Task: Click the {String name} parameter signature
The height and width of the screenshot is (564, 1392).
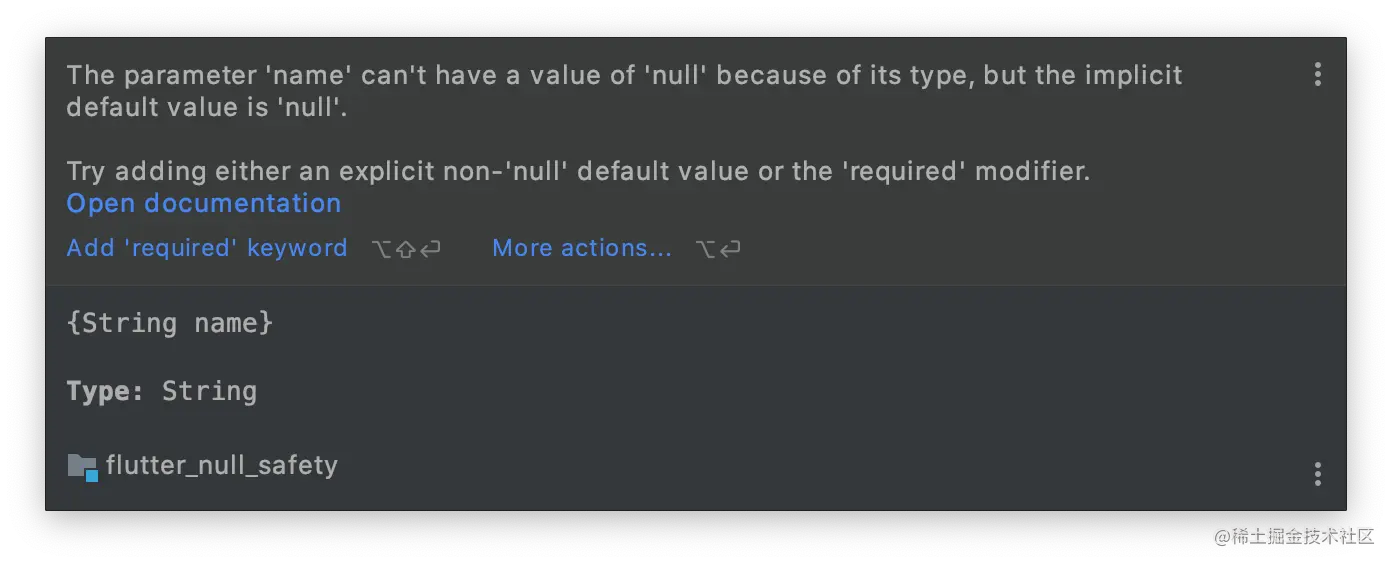Action: coord(170,323)
